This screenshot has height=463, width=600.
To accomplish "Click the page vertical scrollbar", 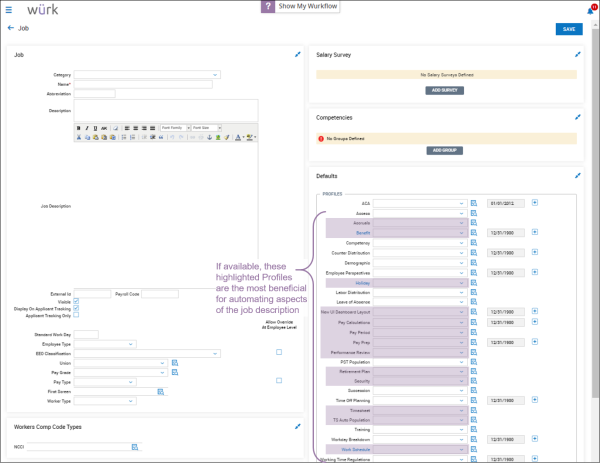I will [x=595, y=214].
